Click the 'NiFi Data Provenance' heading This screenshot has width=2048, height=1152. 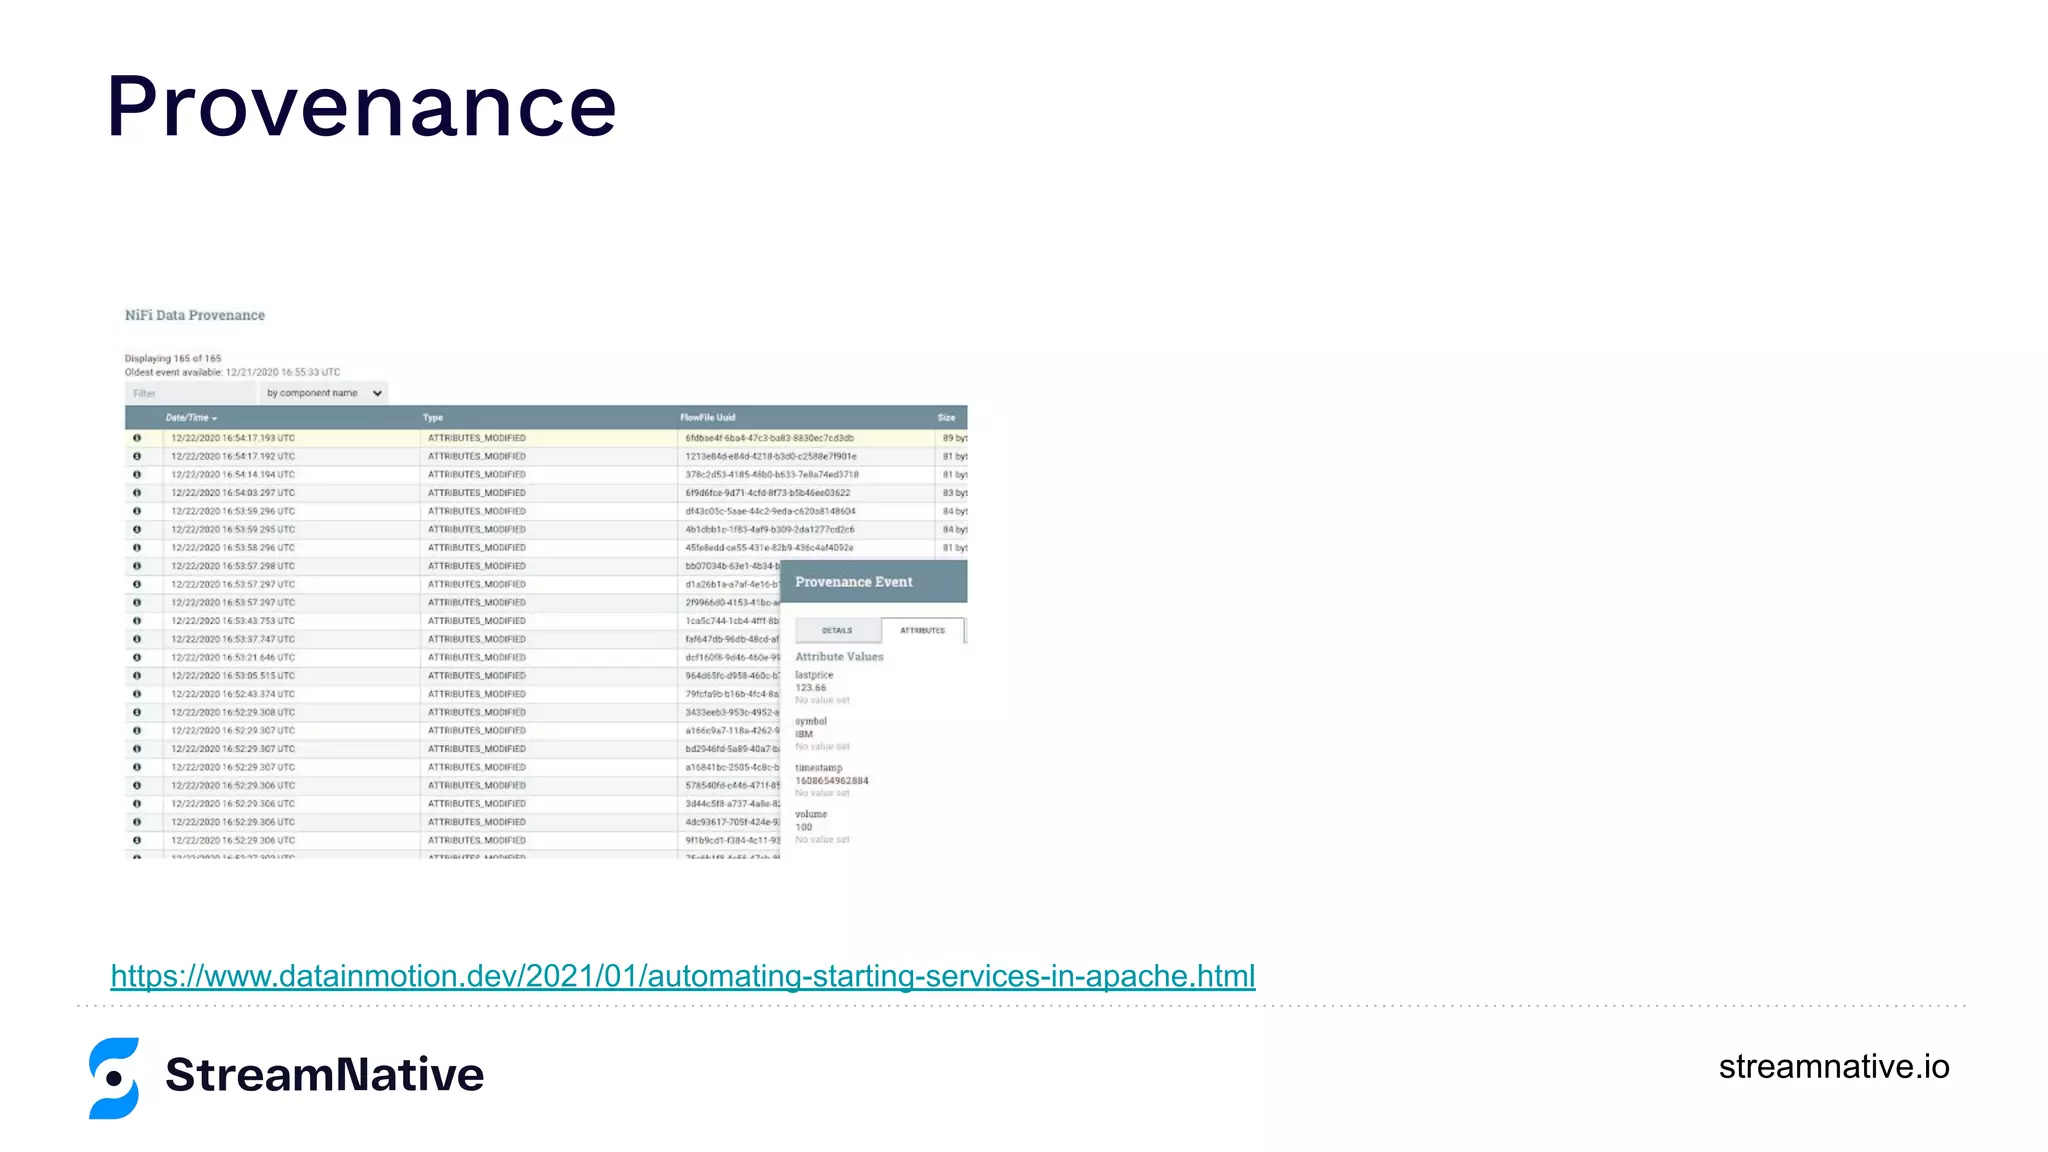tap(195, 315)
